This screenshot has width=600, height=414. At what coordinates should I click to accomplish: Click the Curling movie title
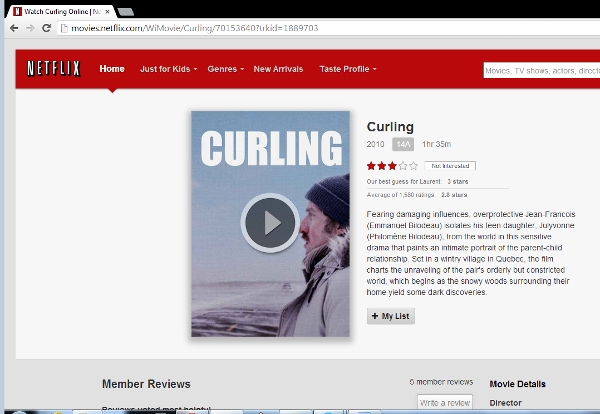pos(390,127)
